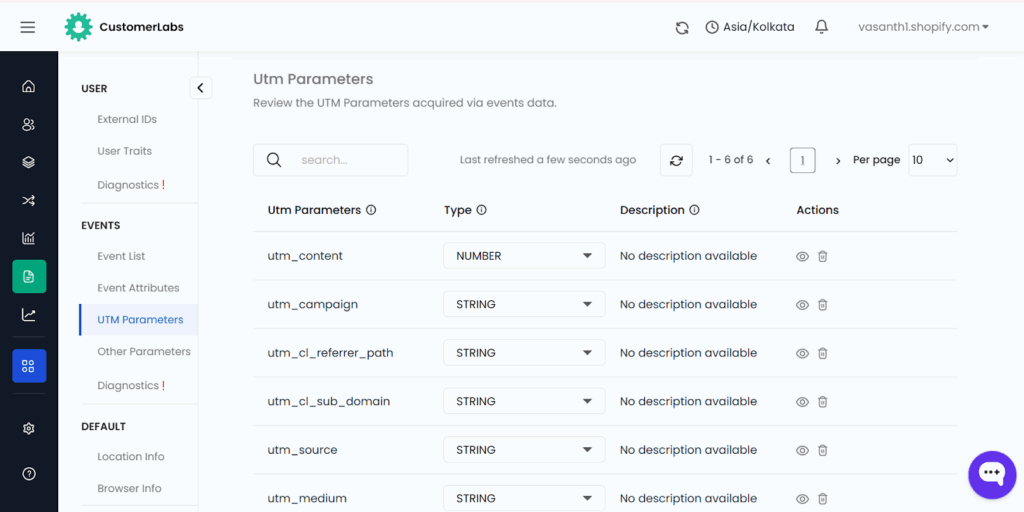The image size is (1024, 512).
Task: Open the users icon in left rail
Action: tap(29, 124)
